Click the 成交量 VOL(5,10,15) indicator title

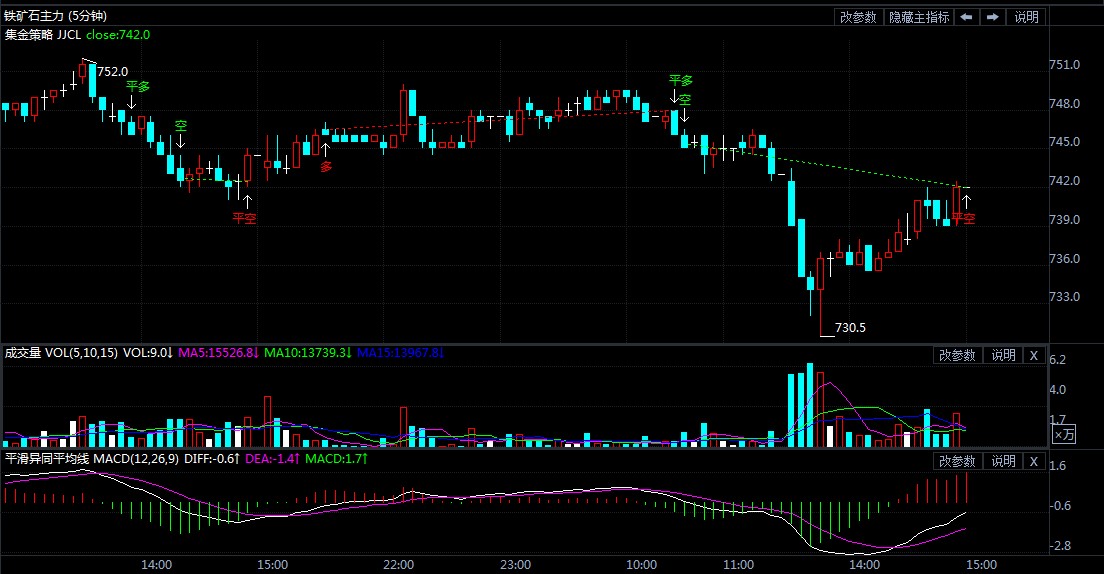click(x=61, y=353)
